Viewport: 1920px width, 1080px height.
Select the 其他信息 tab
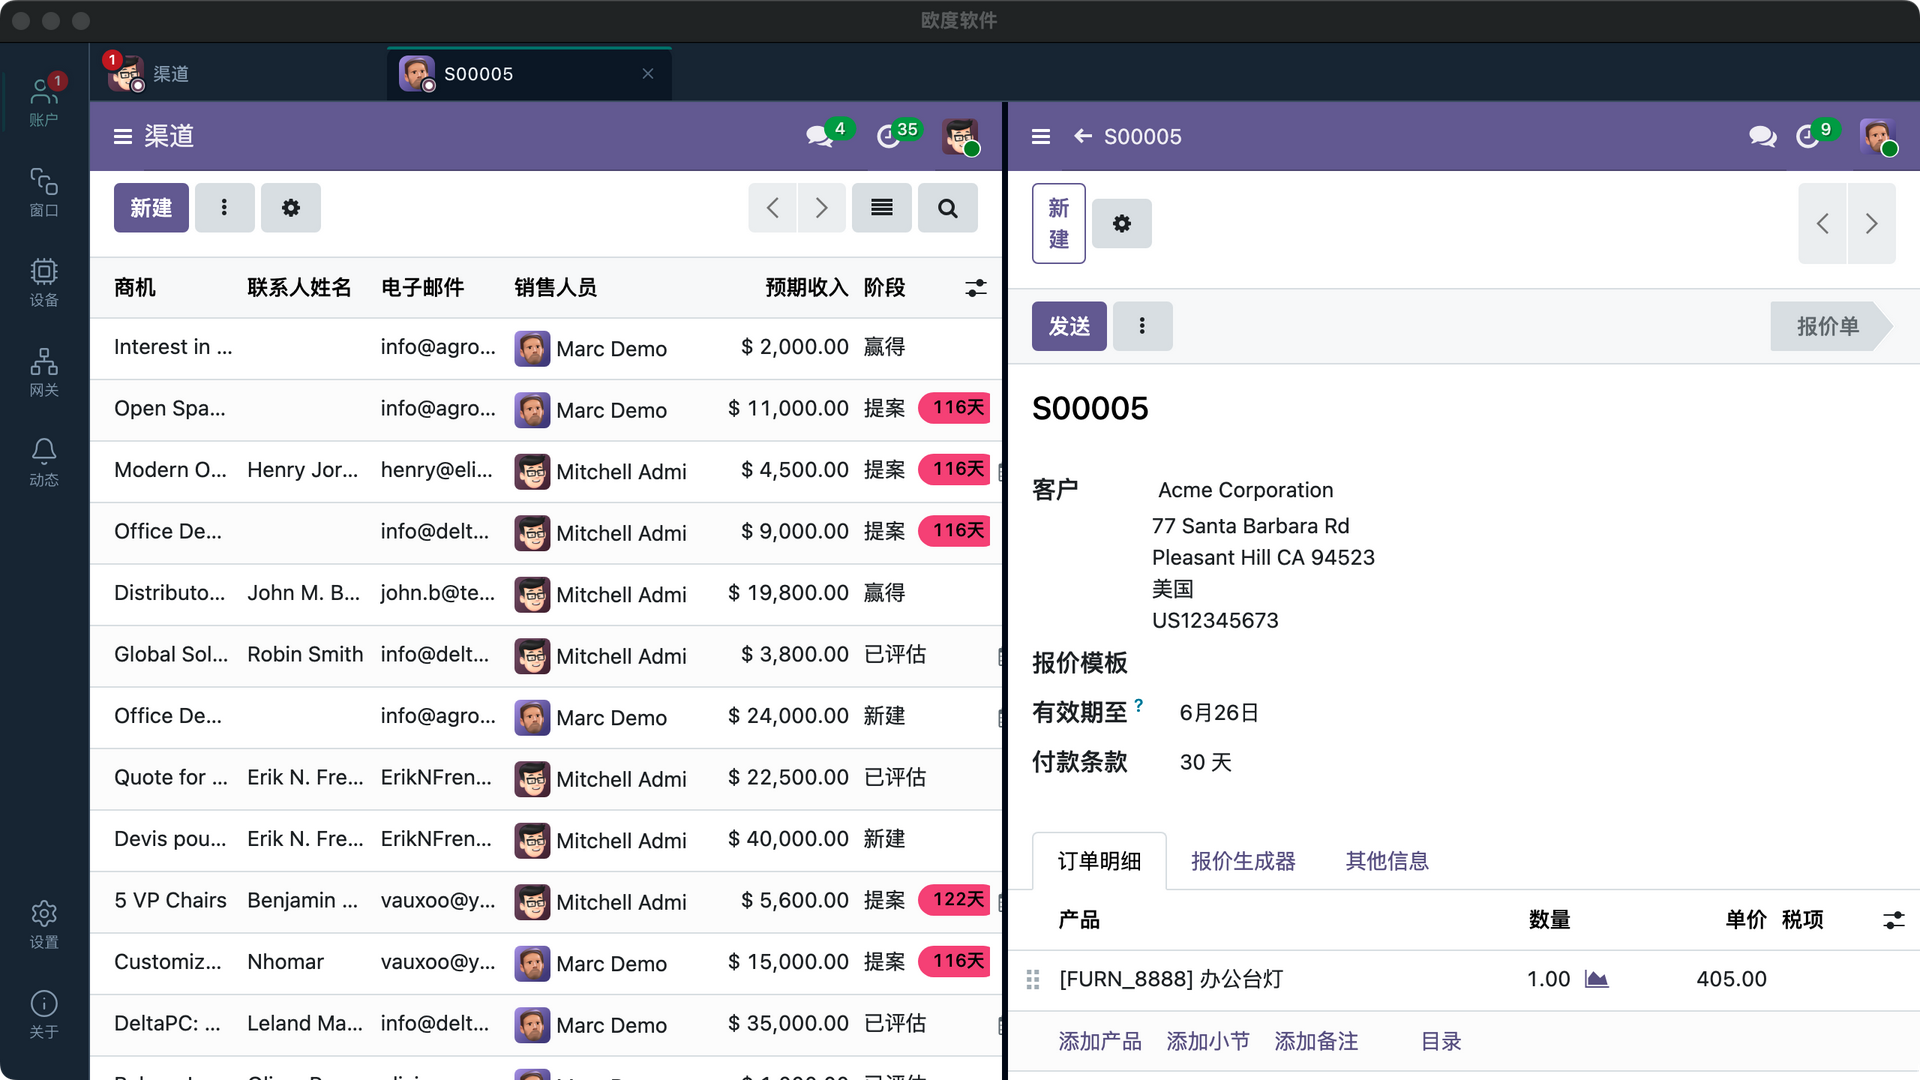coord(1387,861)
